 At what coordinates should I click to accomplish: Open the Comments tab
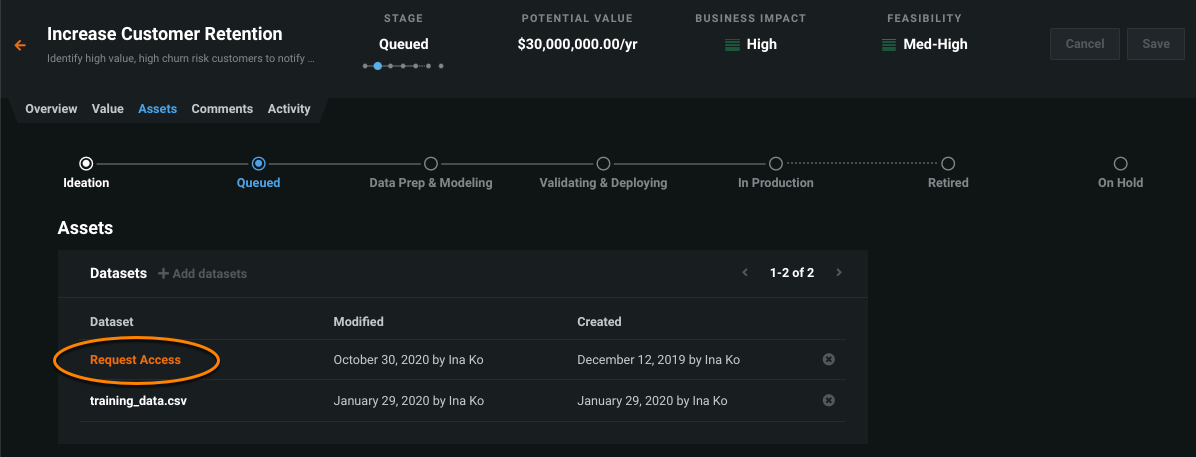[222, 109]
